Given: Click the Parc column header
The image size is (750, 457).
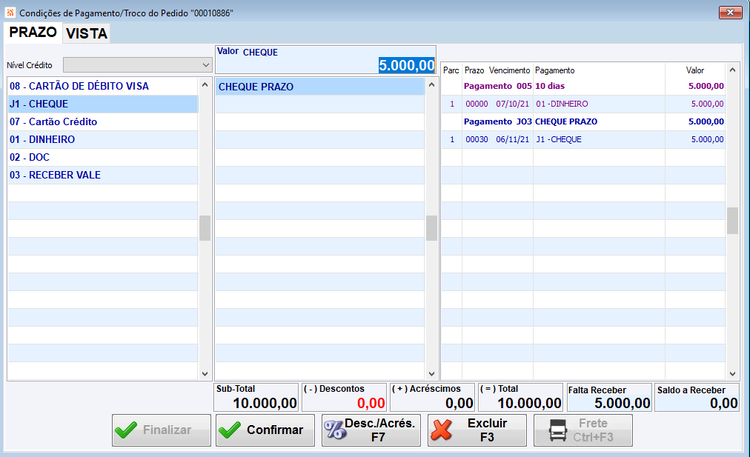Looking at the screenshot, I should pos(451,70).
